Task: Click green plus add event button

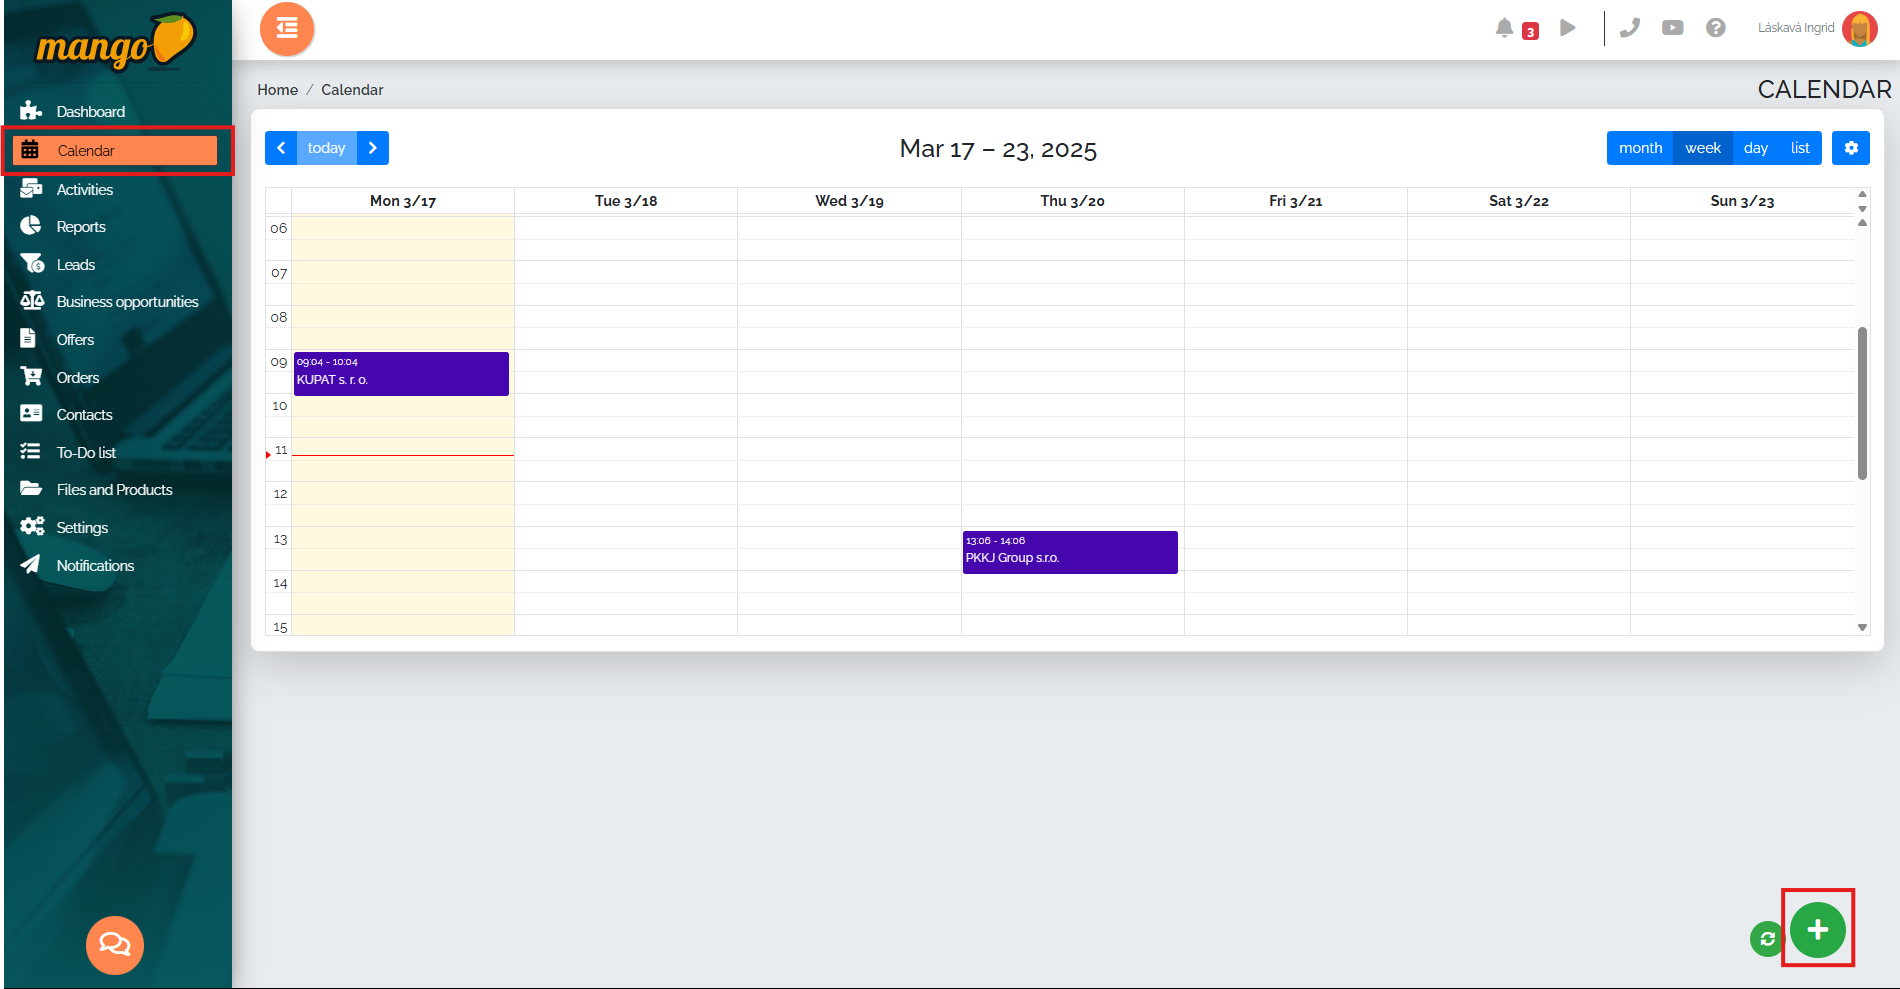Action: pyautogui.click(x=1818, y=930)
